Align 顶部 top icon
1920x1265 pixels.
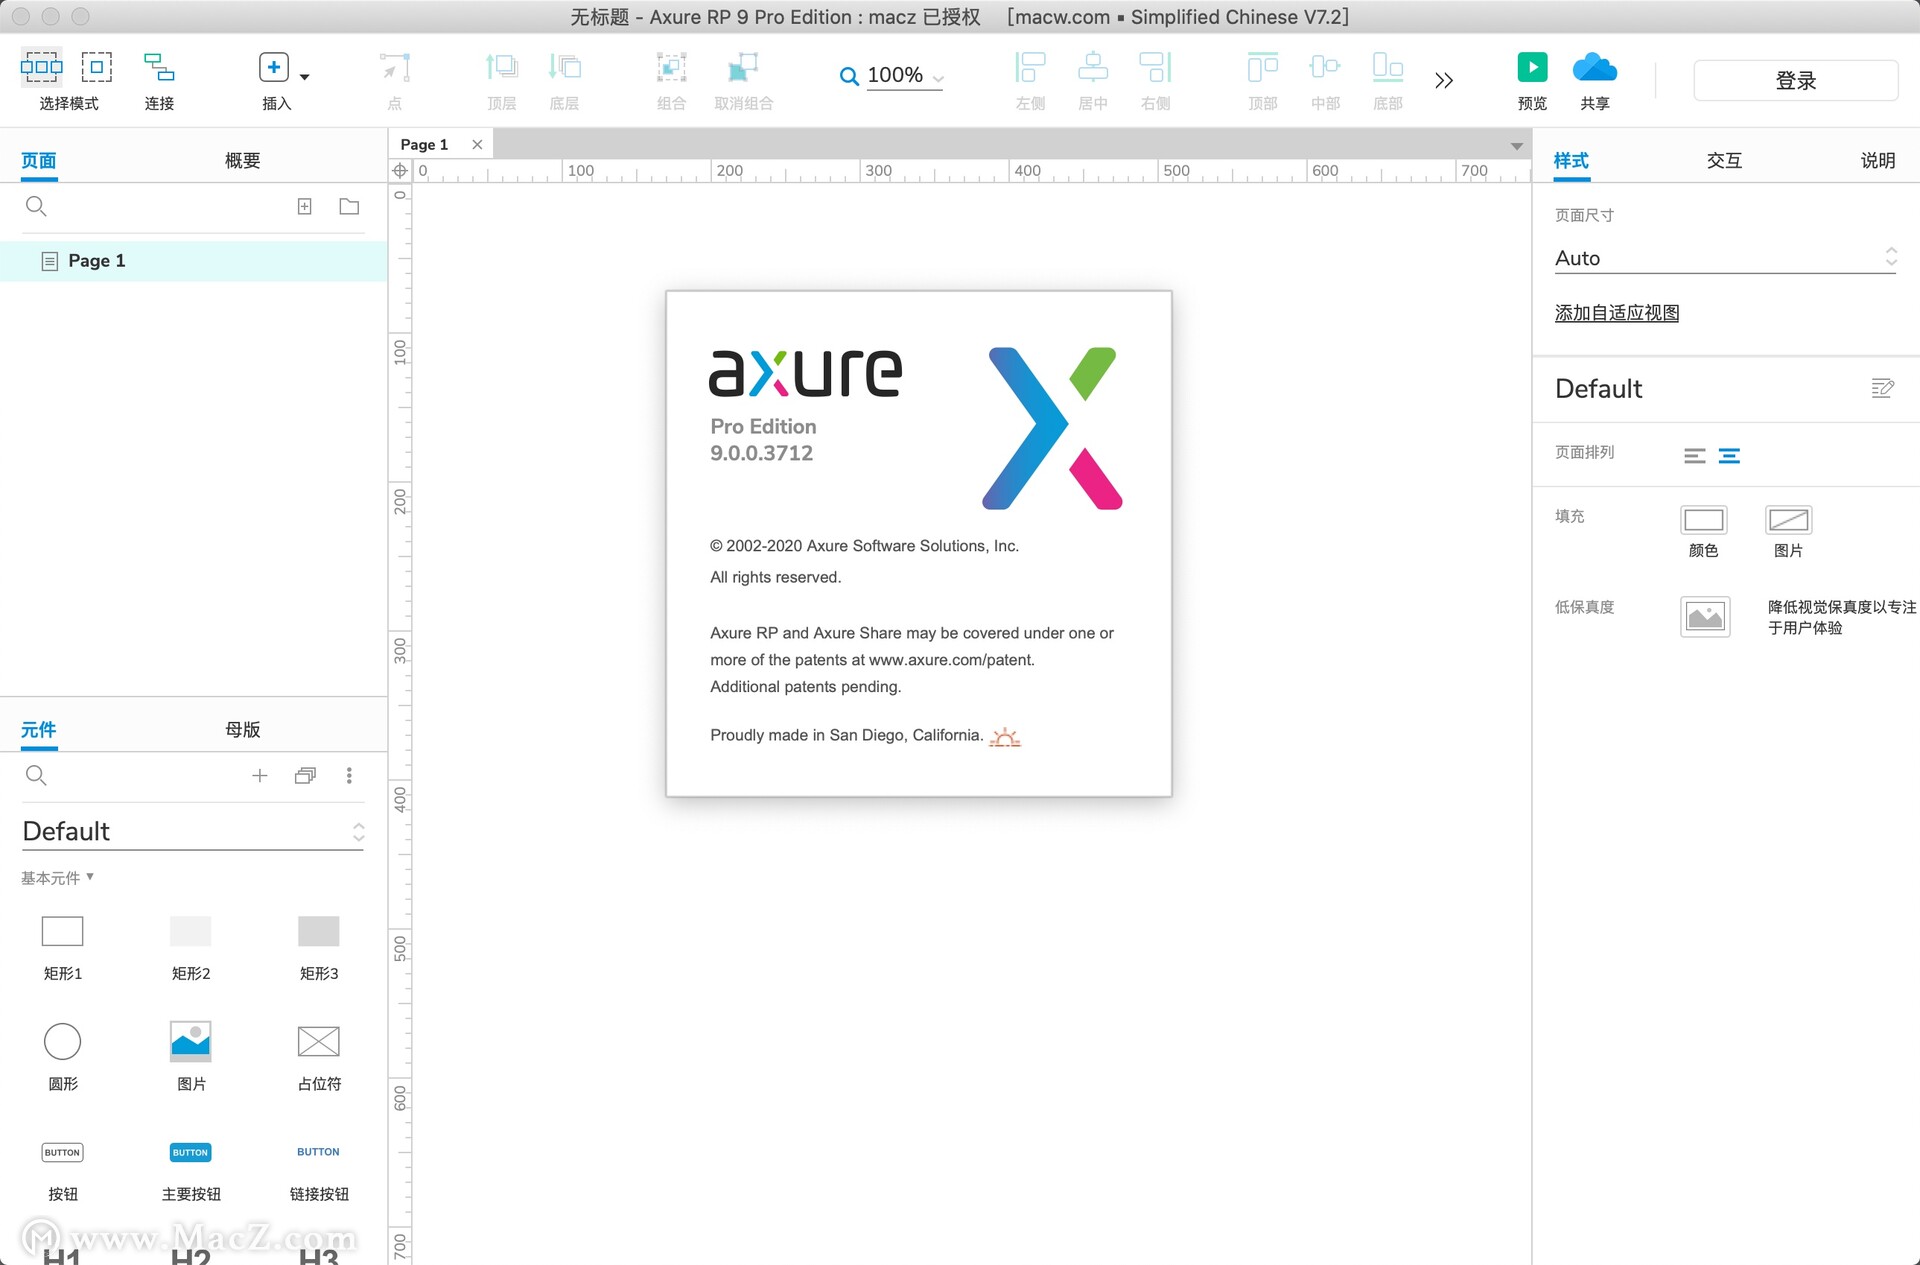pyautogui.click(x=1262, y=67)
